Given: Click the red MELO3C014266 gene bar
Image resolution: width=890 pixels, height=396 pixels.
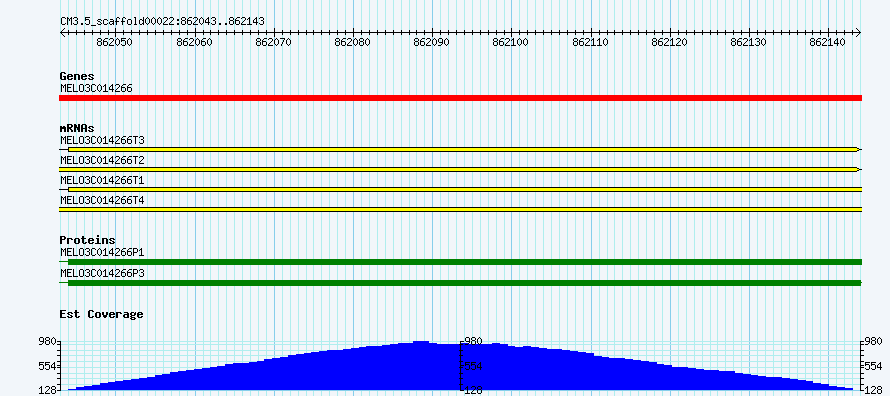Looking at the screenshot, I should (x=460, y=98).
